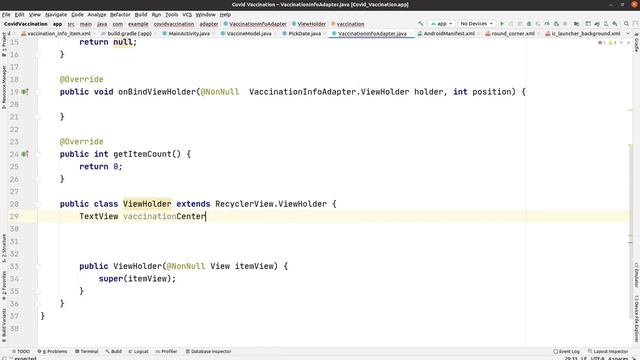Image resolution: width=640 pixels, height=360 pixels.
Task: Open the Project Structure icon in toolbar
Action: (576, 24)
